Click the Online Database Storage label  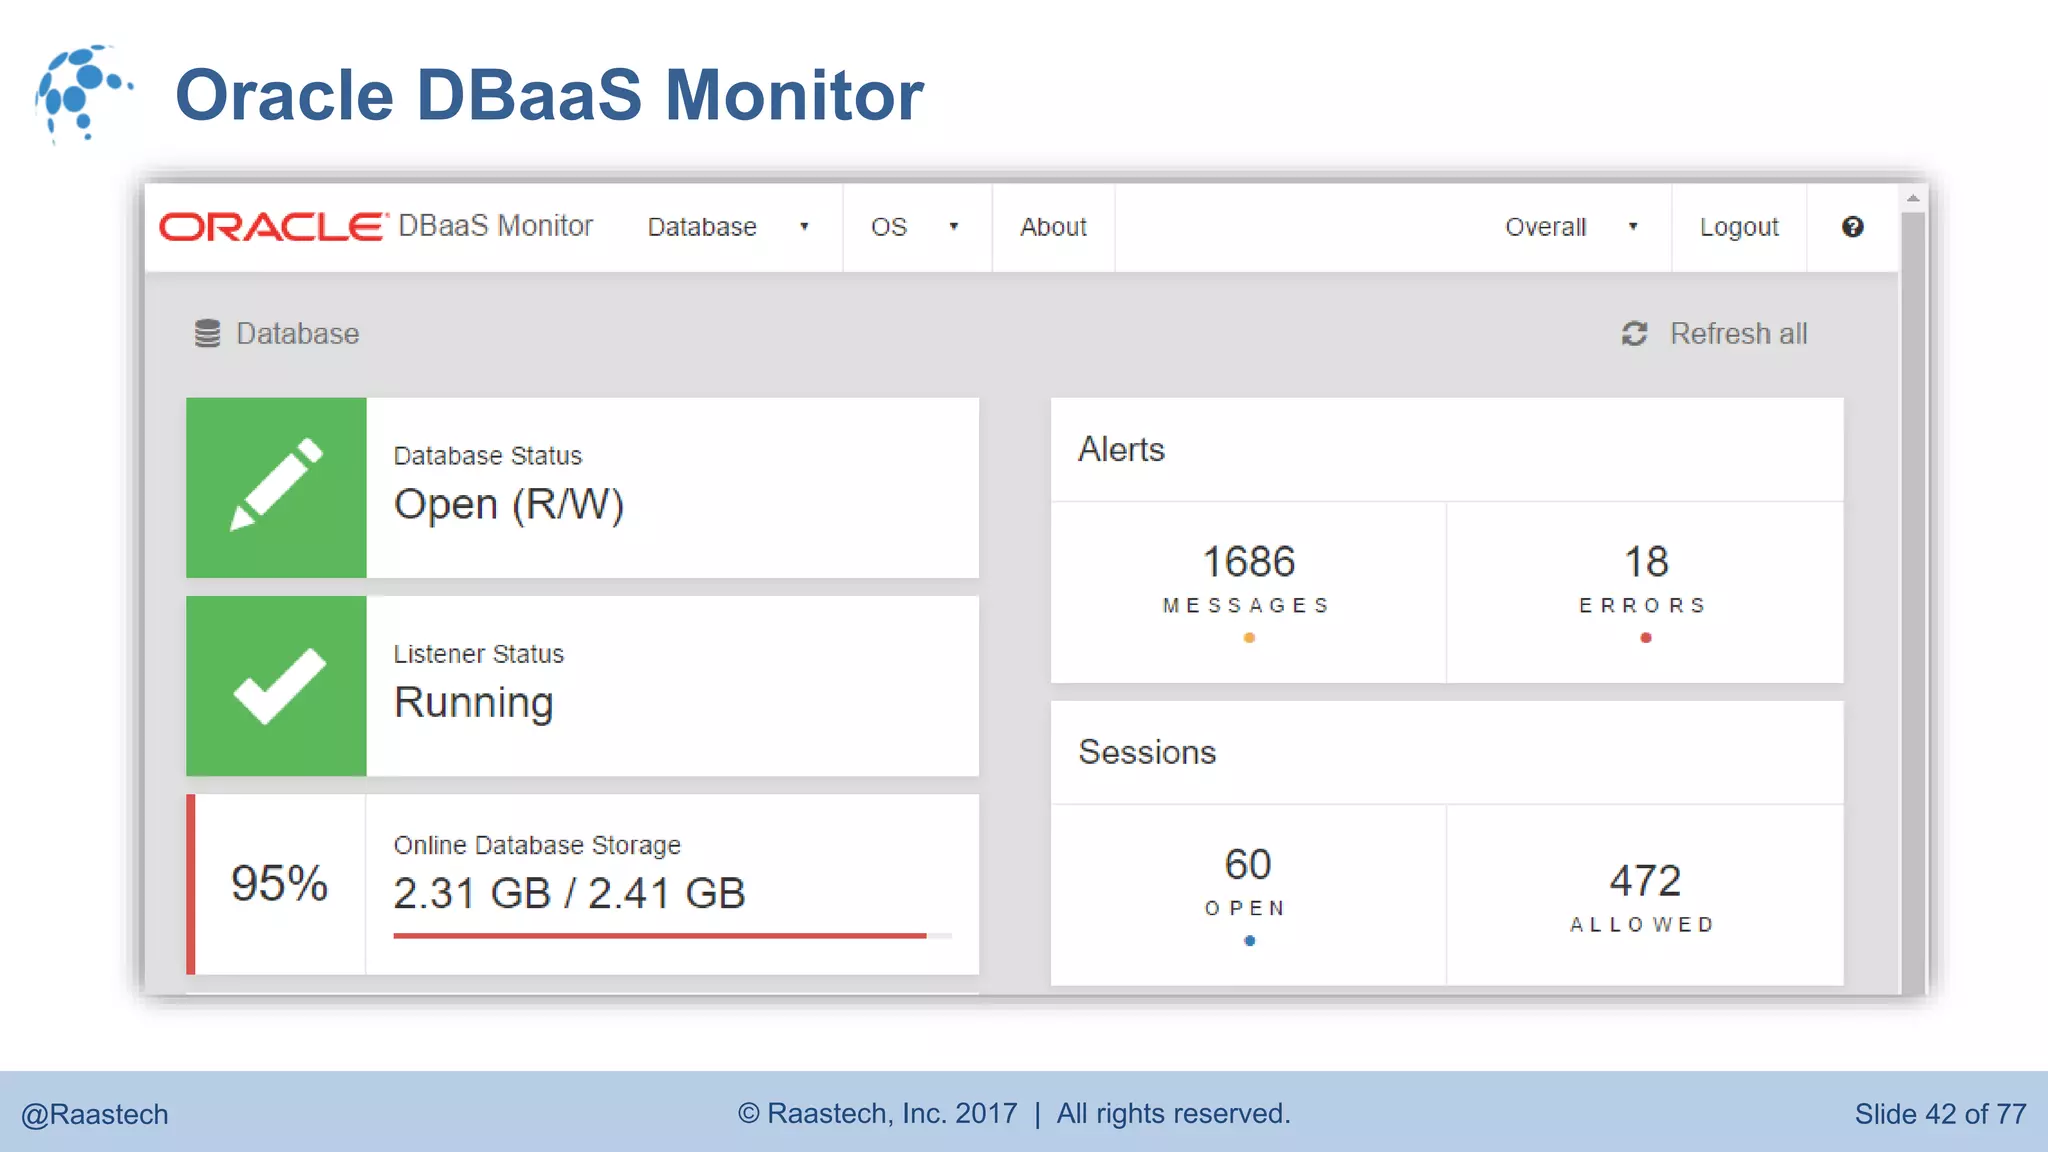(537, 846)
